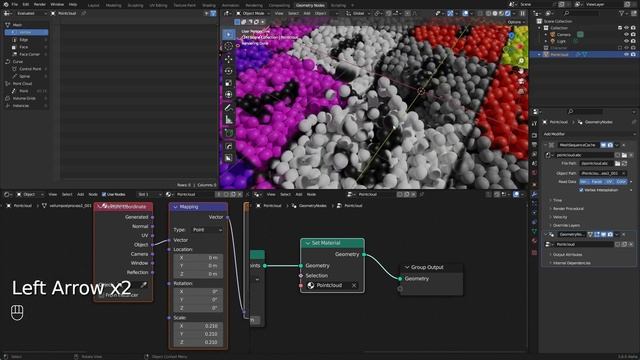Screen dimensions: 640x360
Task: Open the Add Modifier dropdown
Action: coord(588,134)
